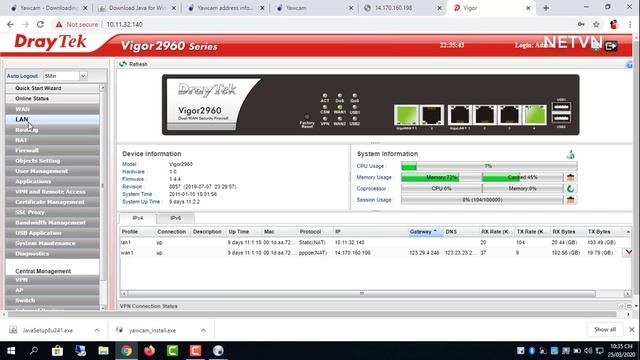Expand yawcam_install.exe download options

coord(203,330)
